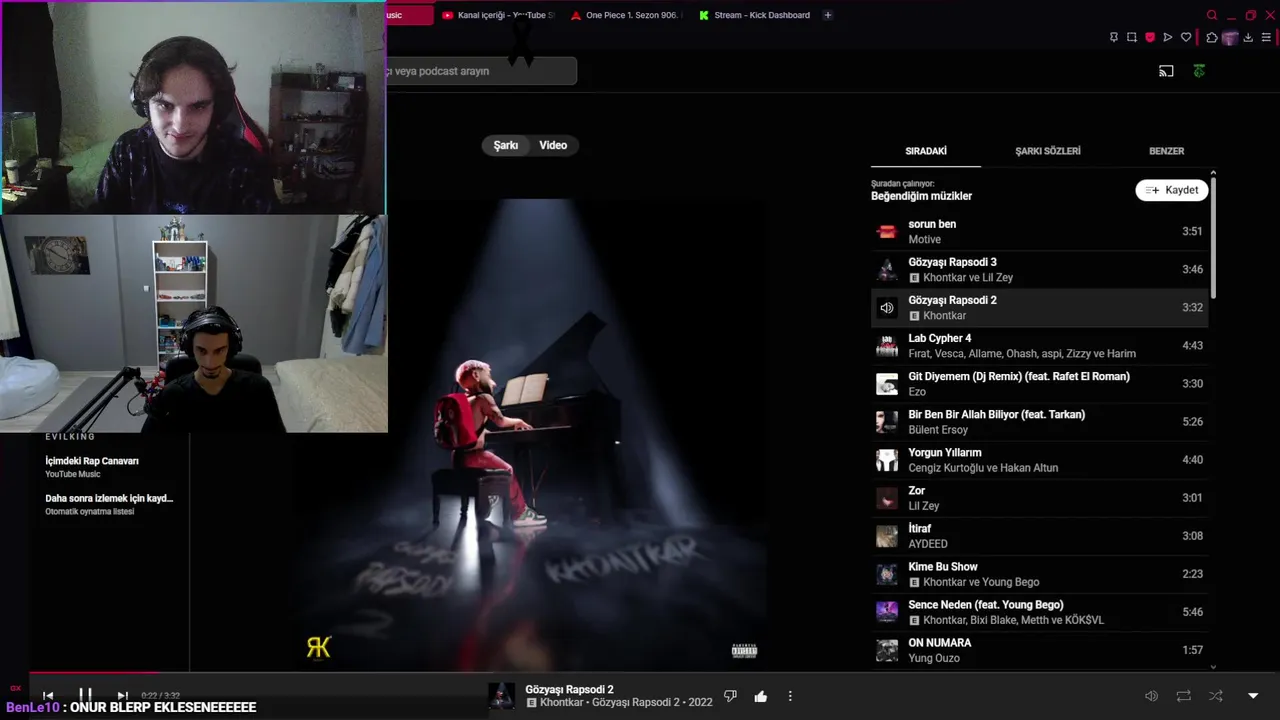Take a snapshot with browser toolbar icon

[x=1131, y=38]
